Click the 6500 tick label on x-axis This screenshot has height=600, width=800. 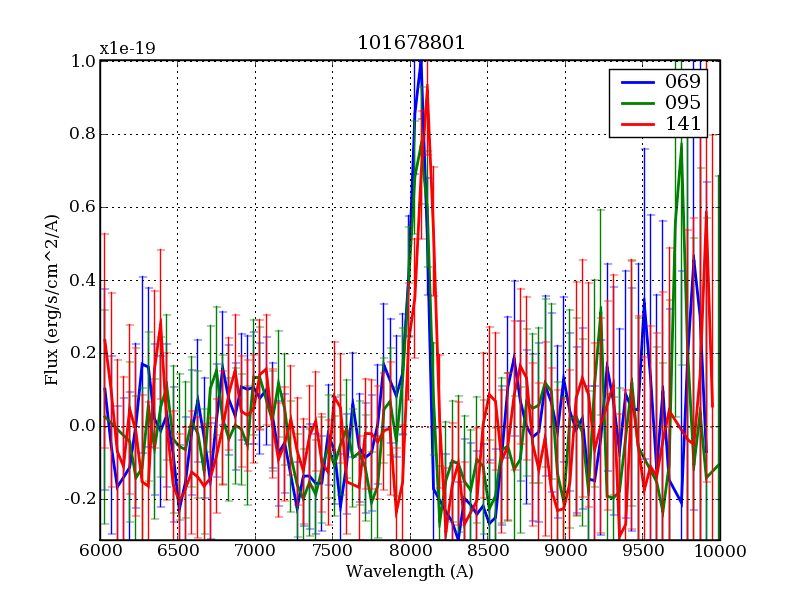[x=177, y=551]
